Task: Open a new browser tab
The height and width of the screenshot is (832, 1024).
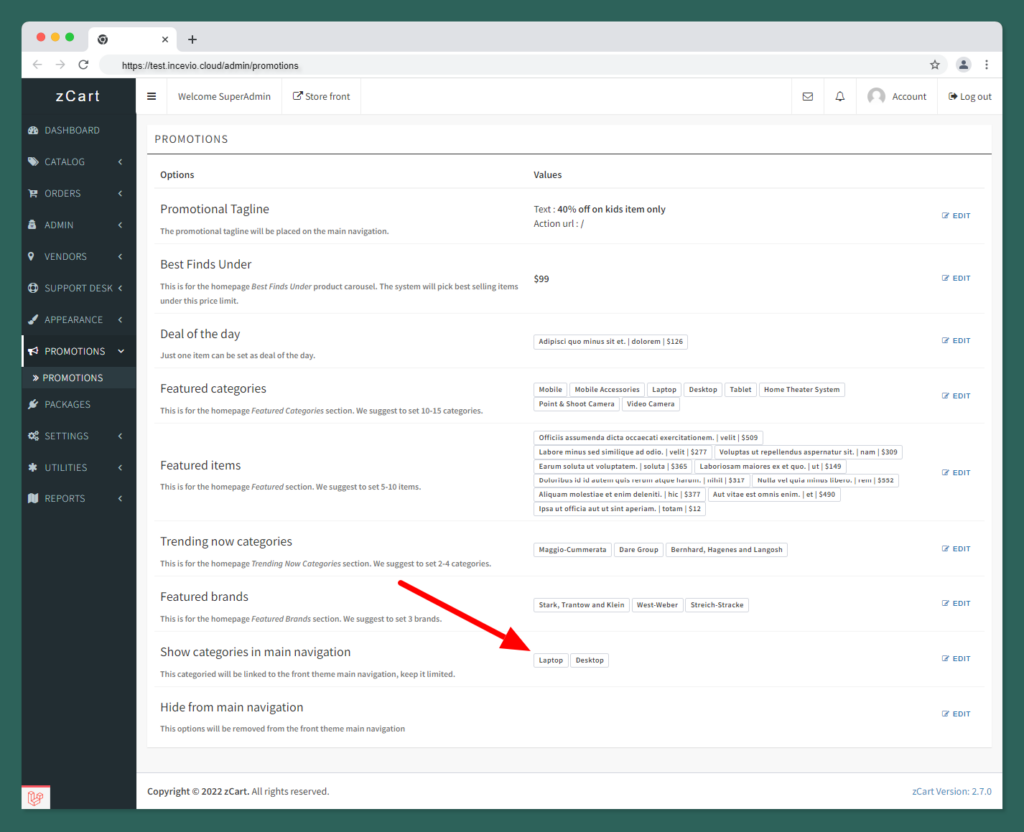Action: coord(192,39)
